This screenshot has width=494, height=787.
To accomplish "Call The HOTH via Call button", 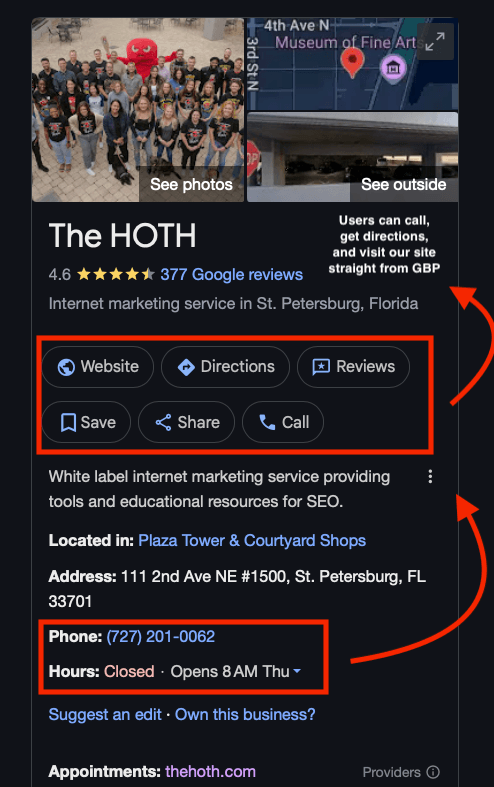I will [283, 422].
